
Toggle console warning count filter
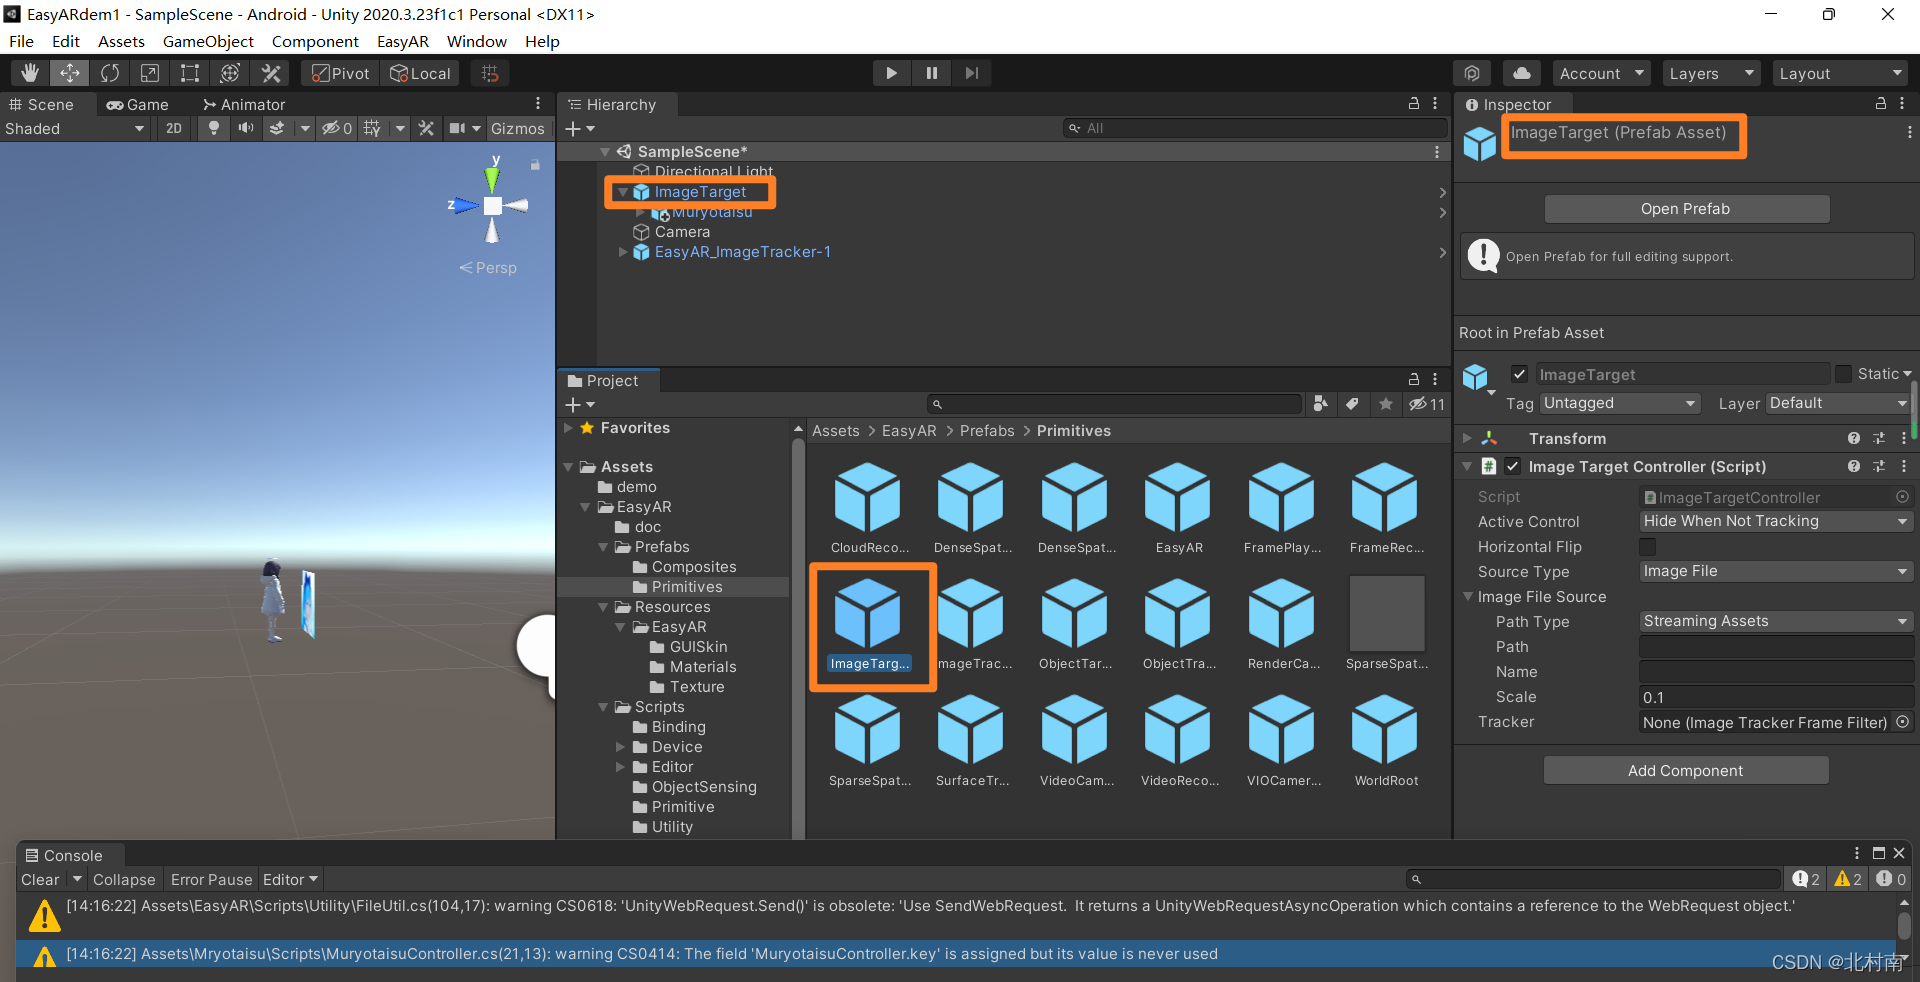1848,879
